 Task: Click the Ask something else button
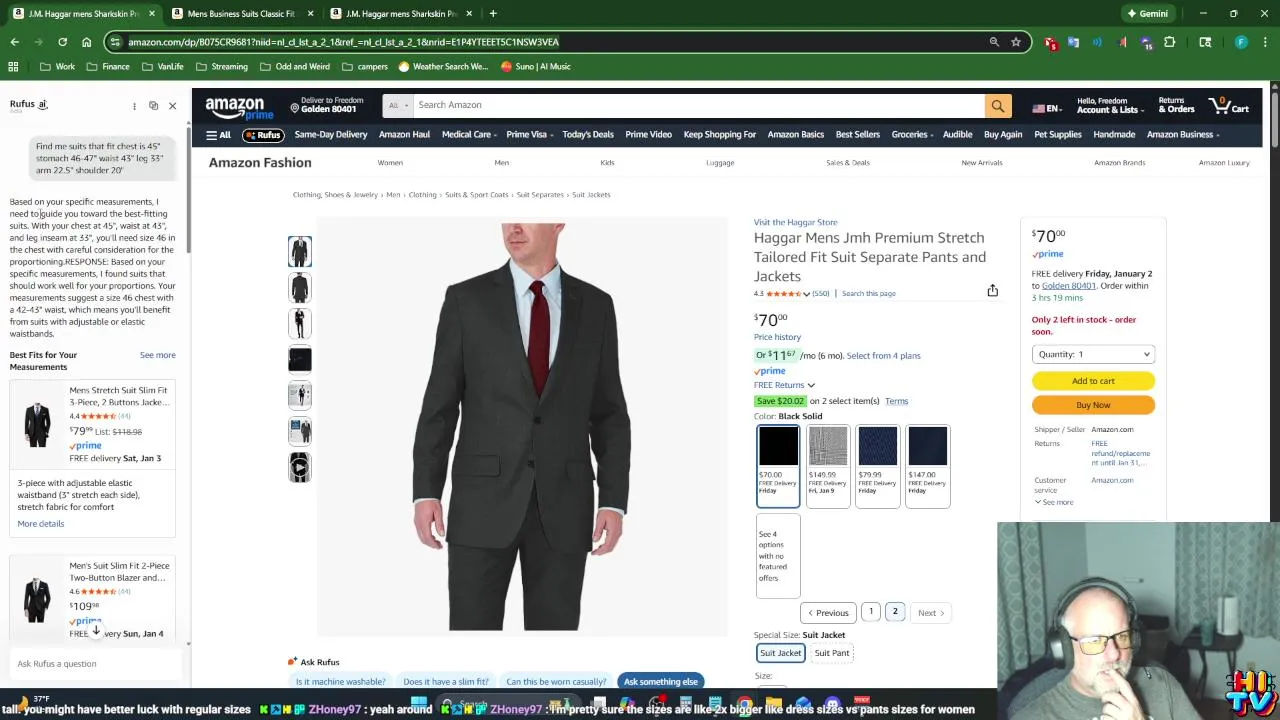661,682
